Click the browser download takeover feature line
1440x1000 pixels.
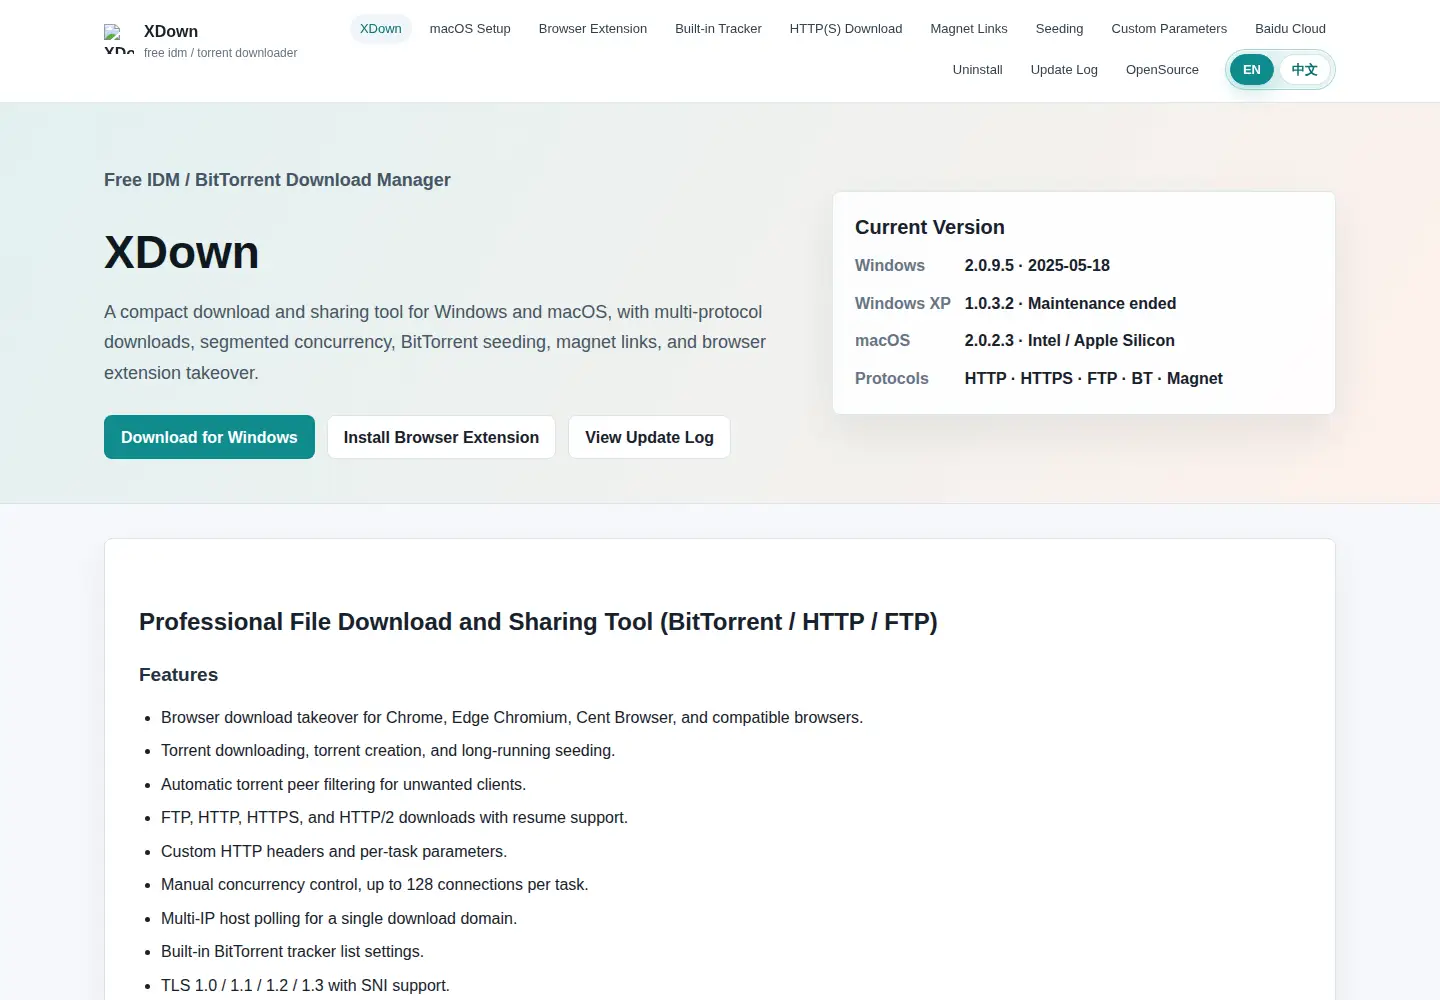pyautogui.click(x=512, y=718)
